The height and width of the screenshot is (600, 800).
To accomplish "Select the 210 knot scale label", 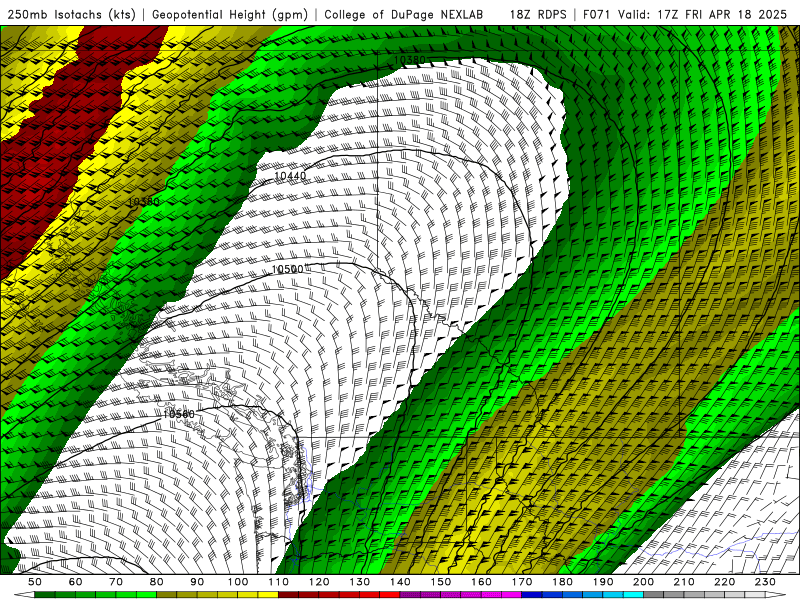I will pos(684,582).
